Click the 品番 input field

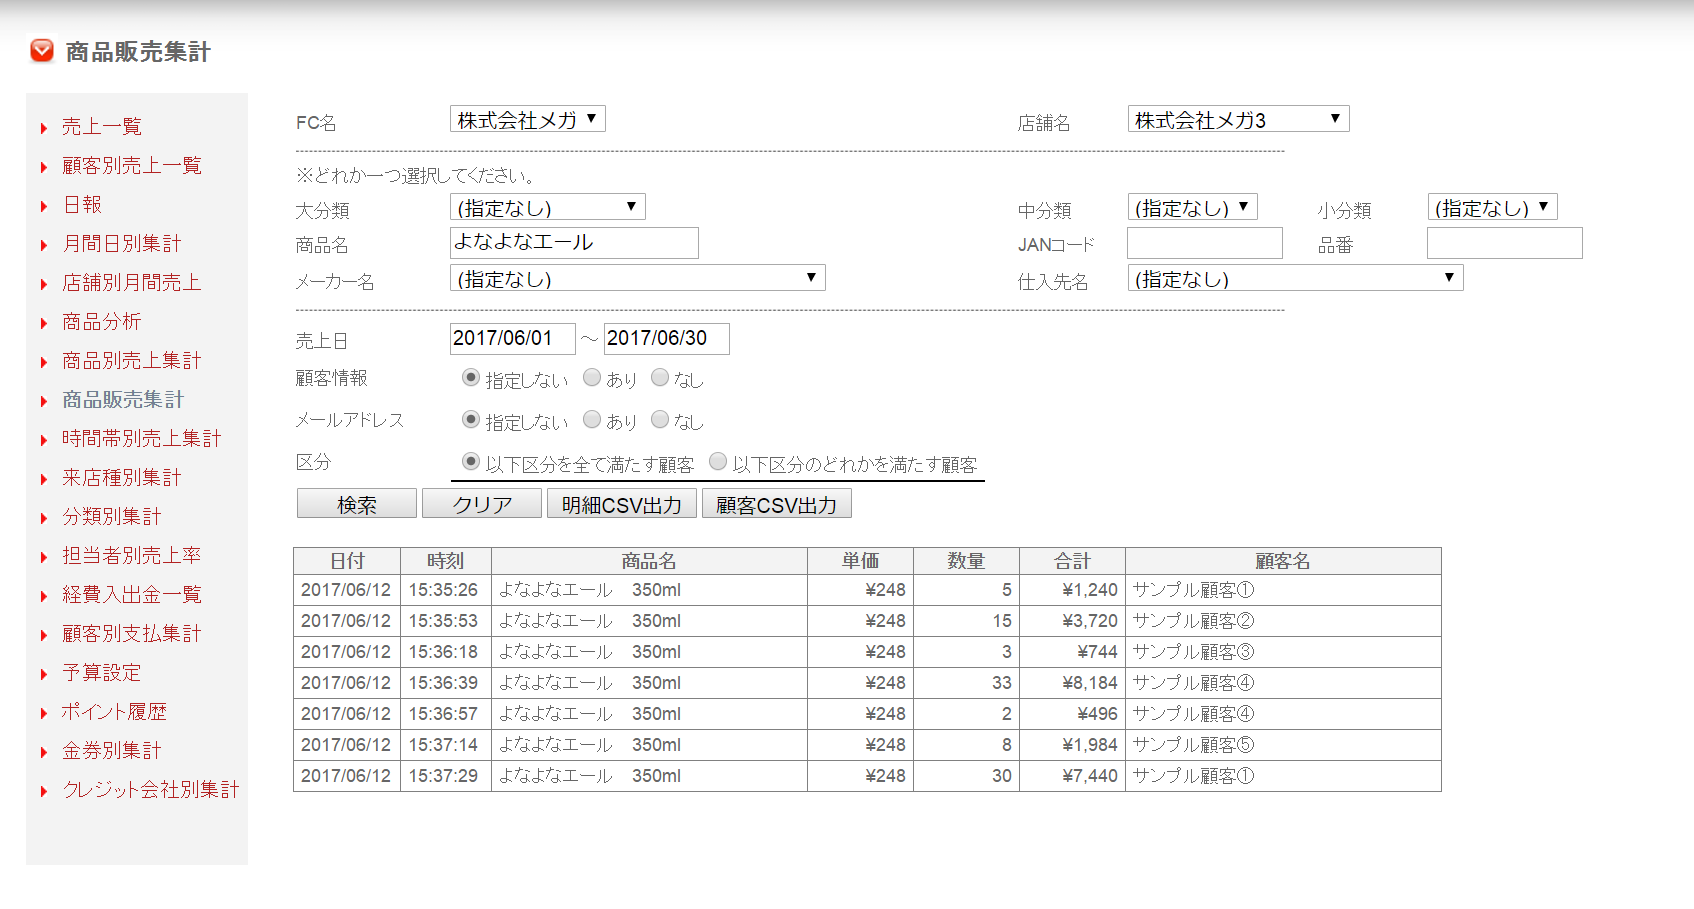[1505, 243]
